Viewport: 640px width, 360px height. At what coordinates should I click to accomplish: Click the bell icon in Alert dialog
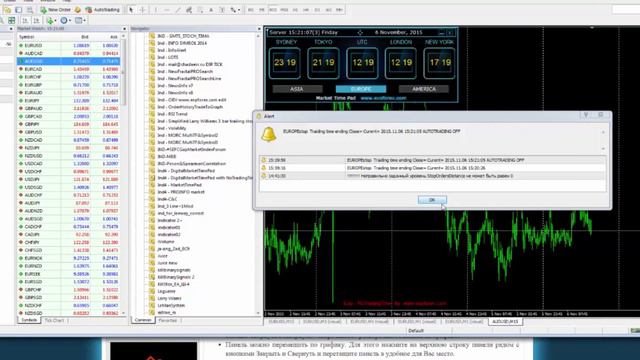tap(269, 134)
